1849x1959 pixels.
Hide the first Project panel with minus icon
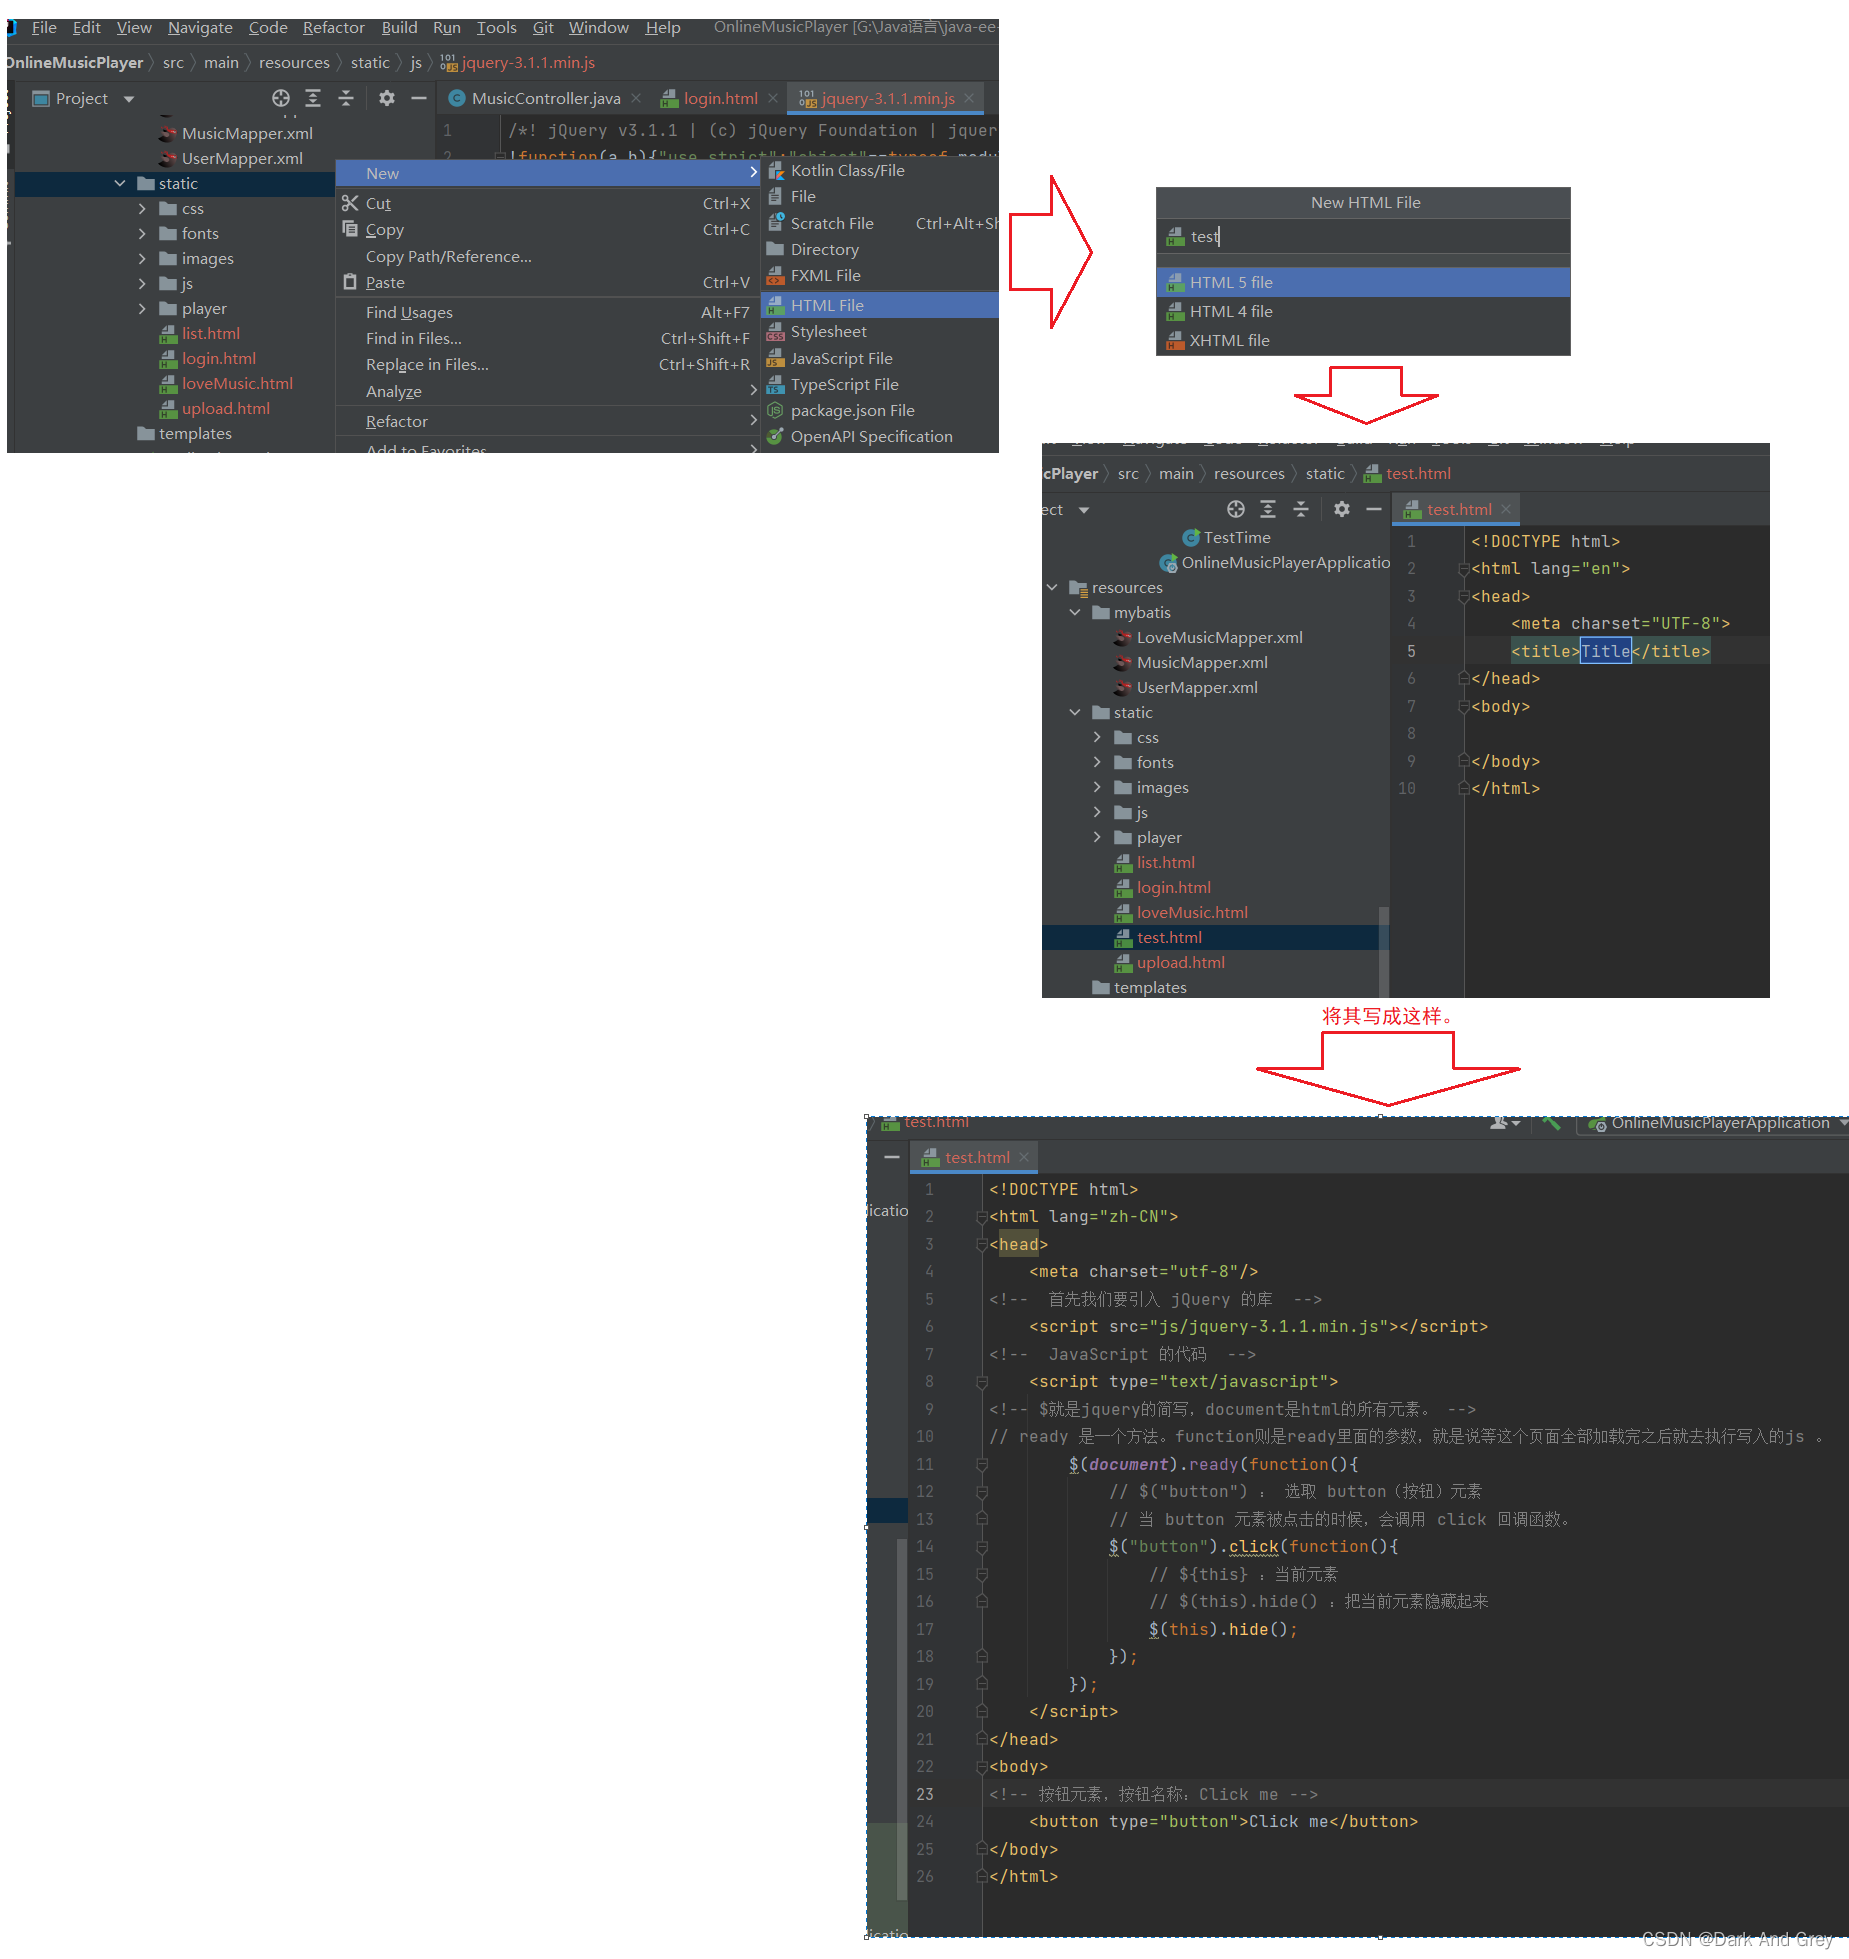pyautogui.click(x=419, y=98)
